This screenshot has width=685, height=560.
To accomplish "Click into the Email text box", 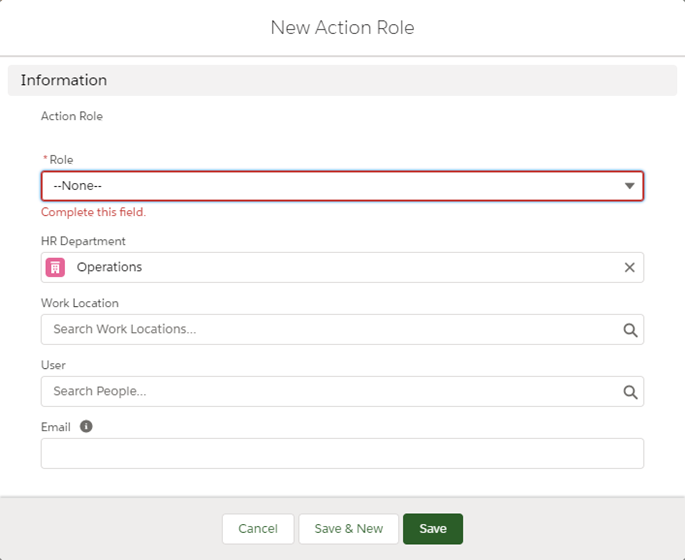I will pos(342,453).
